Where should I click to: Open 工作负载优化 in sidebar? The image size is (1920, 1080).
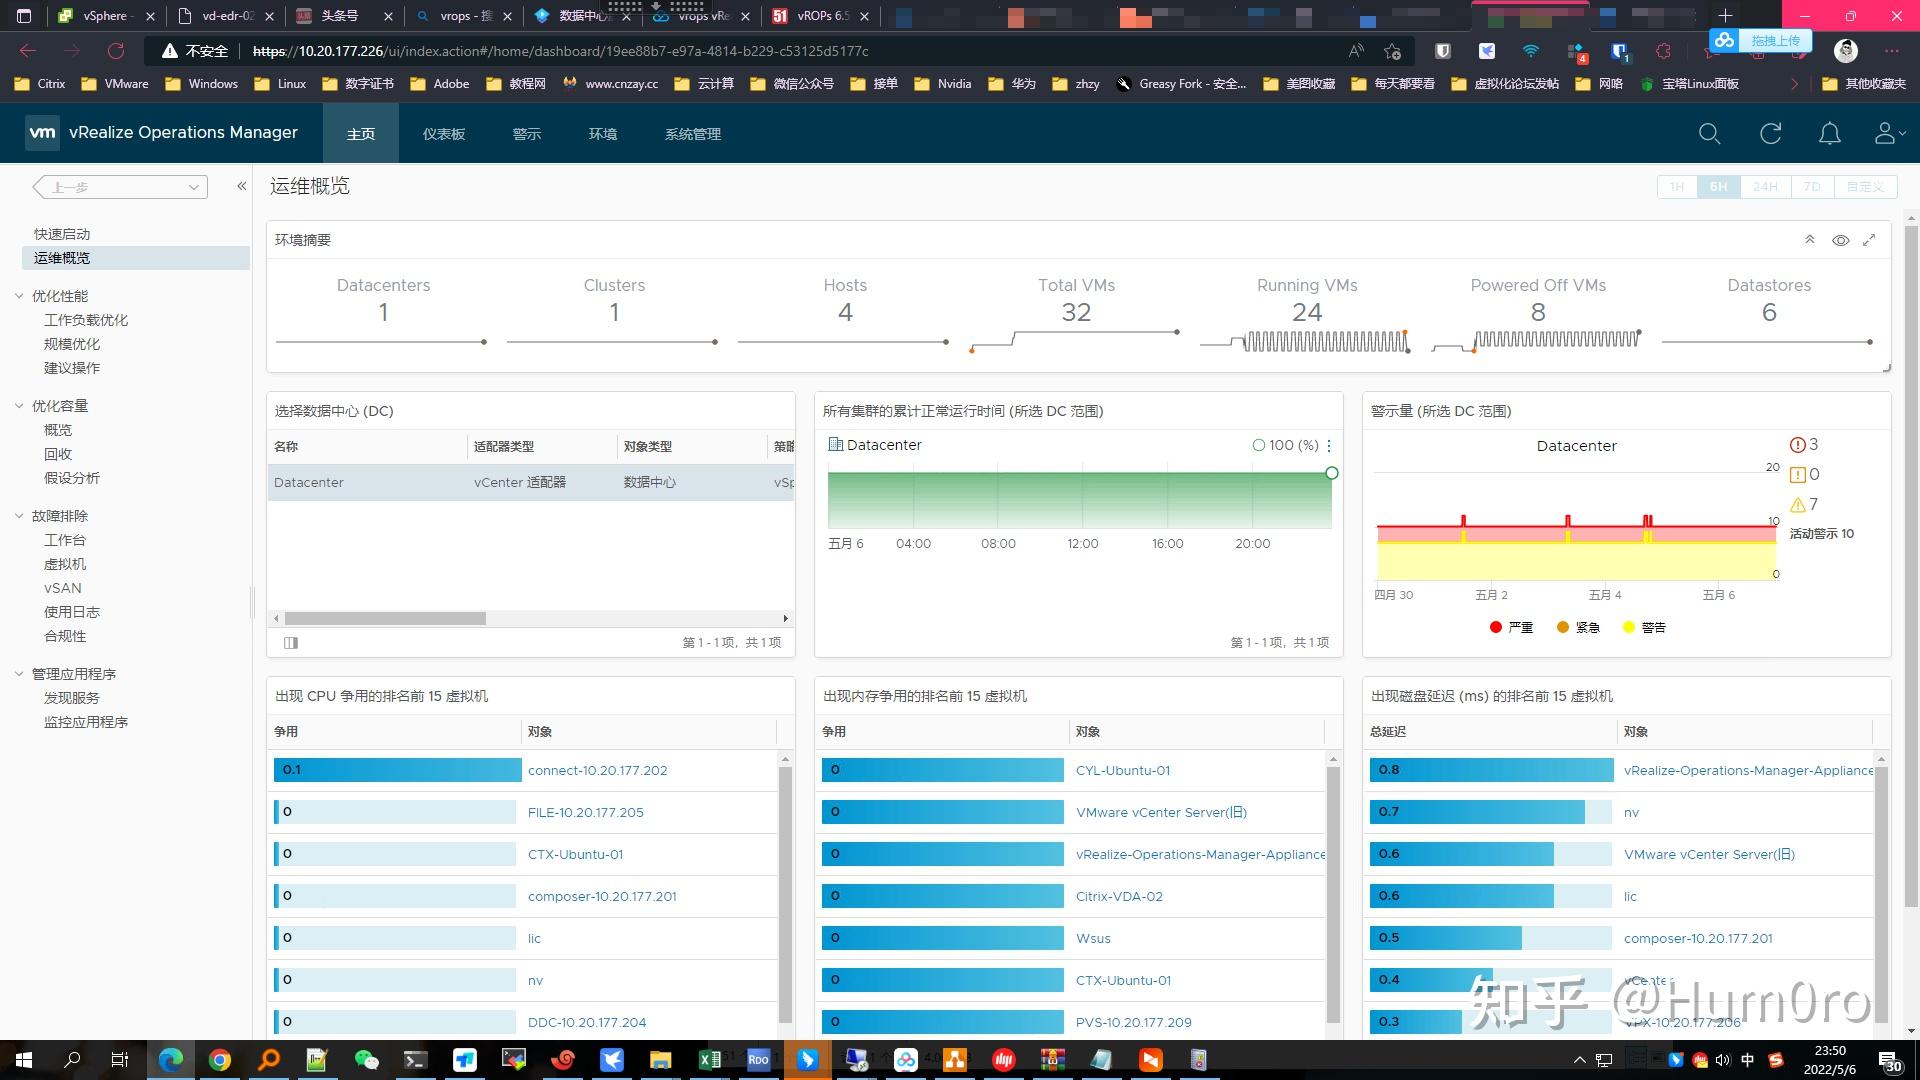[x=86, y=320]
